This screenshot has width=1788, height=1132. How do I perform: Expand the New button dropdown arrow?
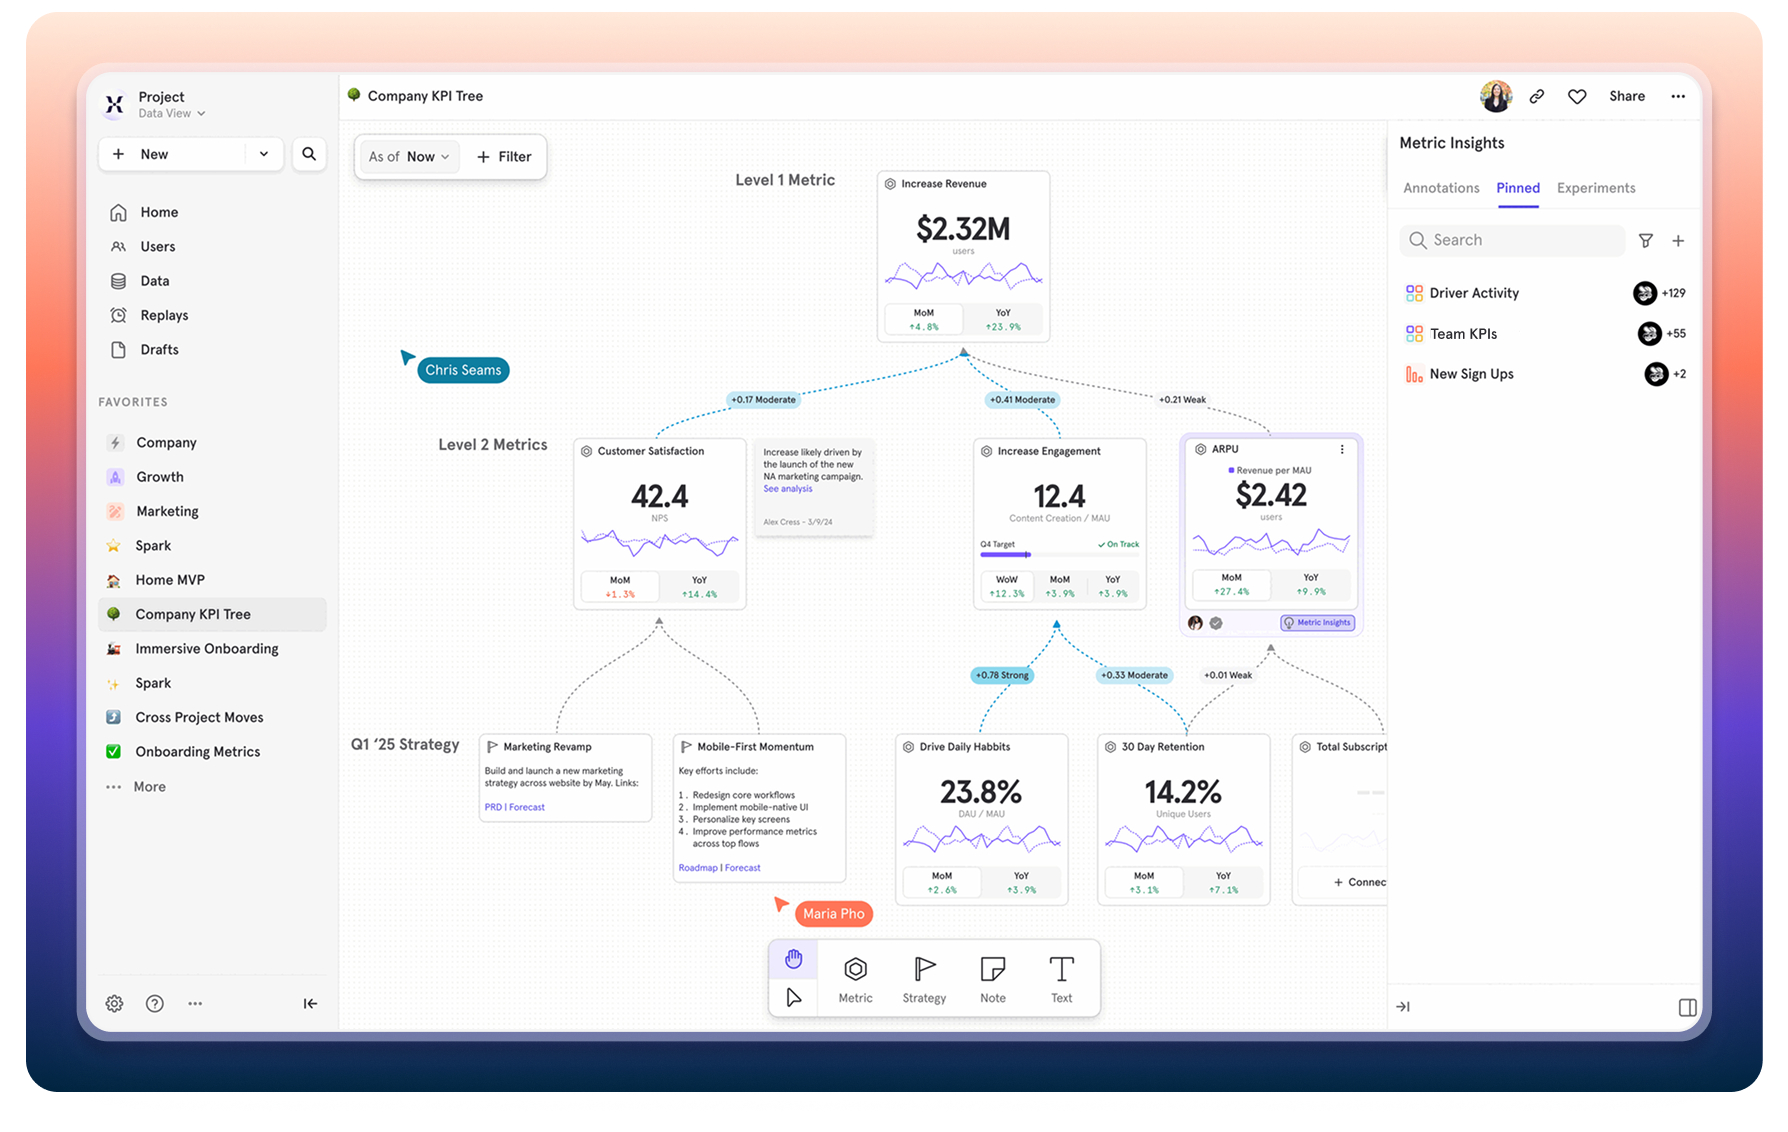click(x=264, y=154)
